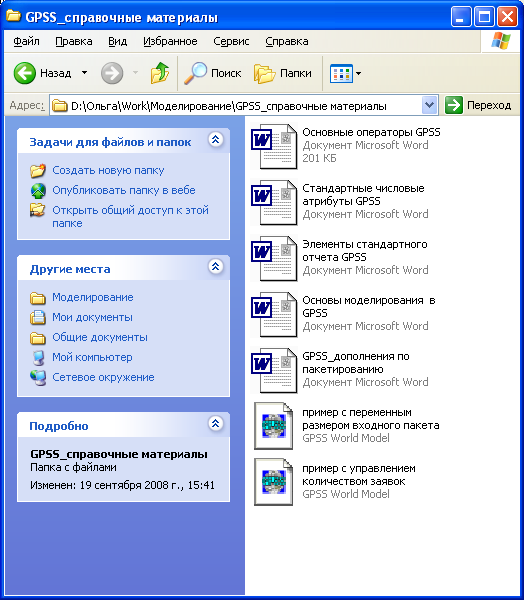This screenshot has width=524, height=600.
Task: Open the Мой компьютер link
Action: pos(92,357)
